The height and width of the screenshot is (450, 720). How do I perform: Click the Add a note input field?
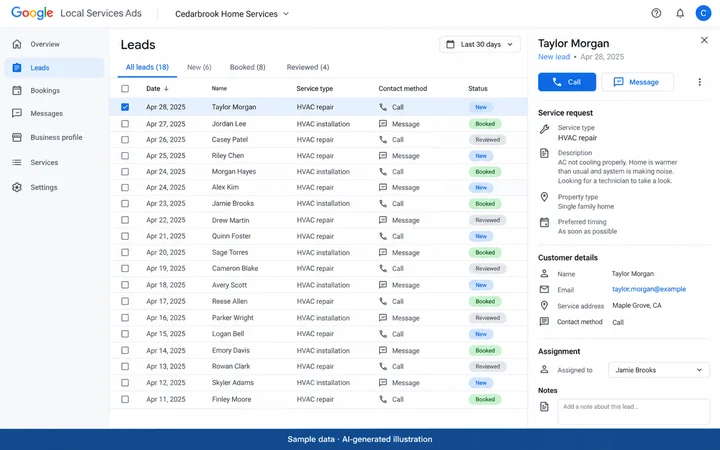(634, 411)
